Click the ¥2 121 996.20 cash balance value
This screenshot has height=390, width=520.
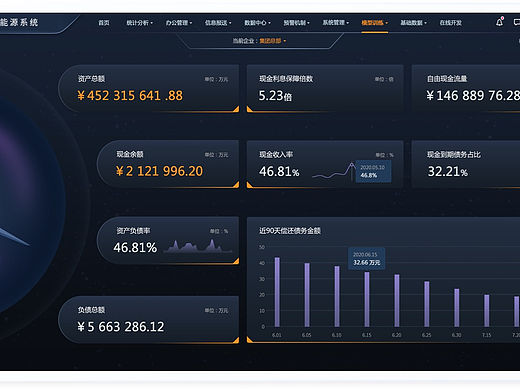click(x=159, y=171)
